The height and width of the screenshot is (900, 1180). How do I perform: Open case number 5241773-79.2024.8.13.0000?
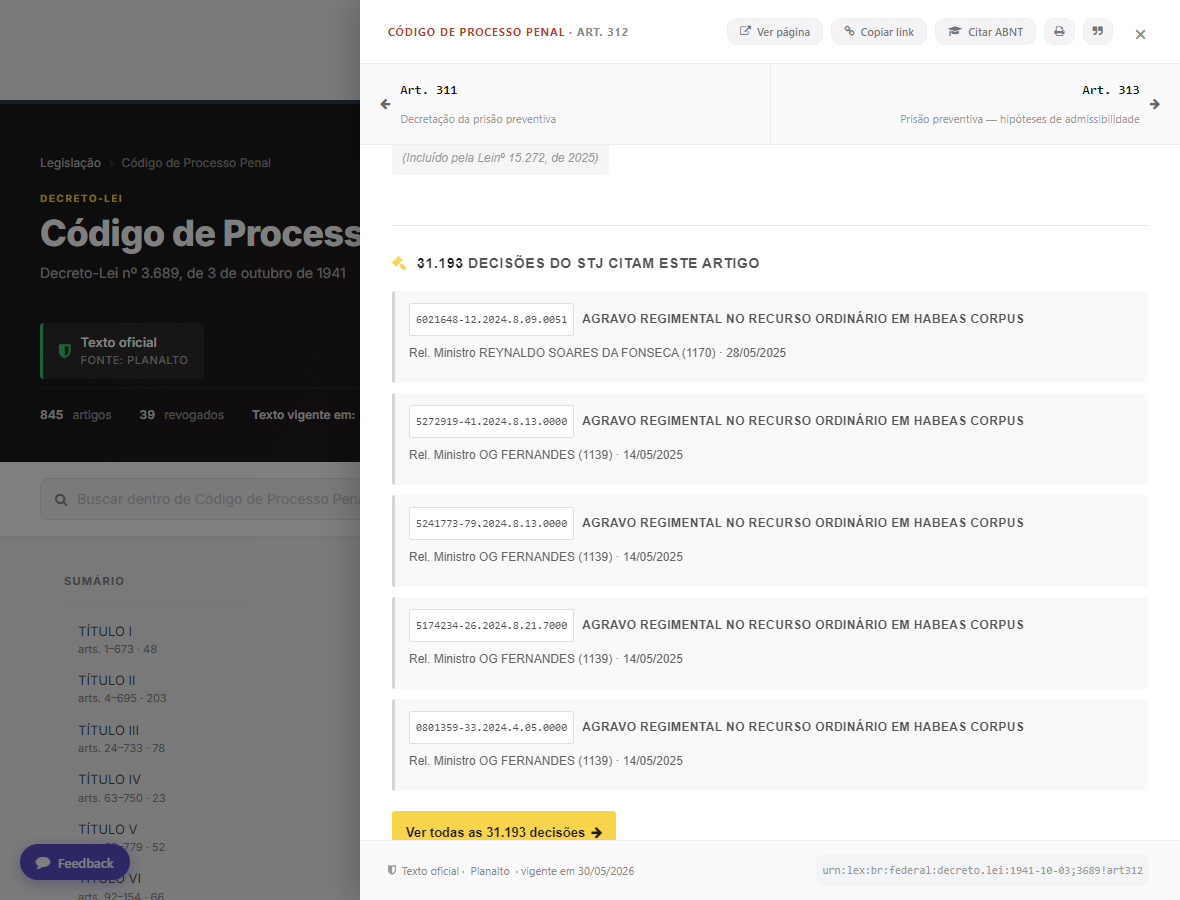491,523
